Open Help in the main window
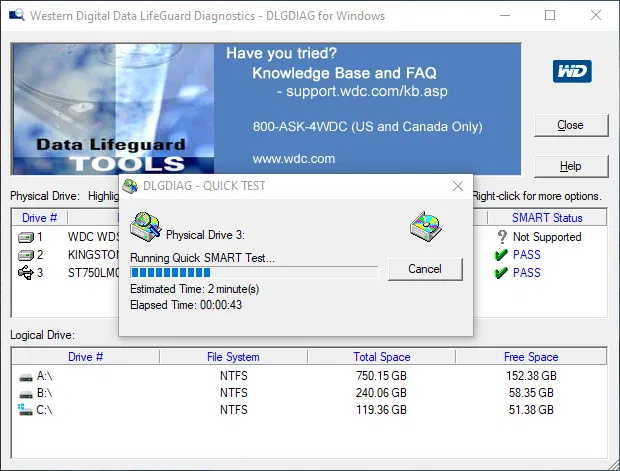620x471 pixels. coord(571,166)
